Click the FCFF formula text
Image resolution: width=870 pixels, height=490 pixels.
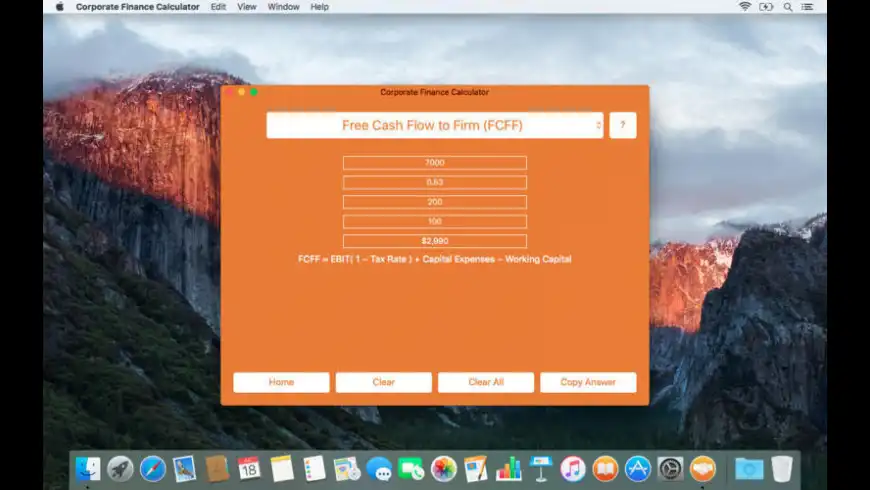click(434, 259)
